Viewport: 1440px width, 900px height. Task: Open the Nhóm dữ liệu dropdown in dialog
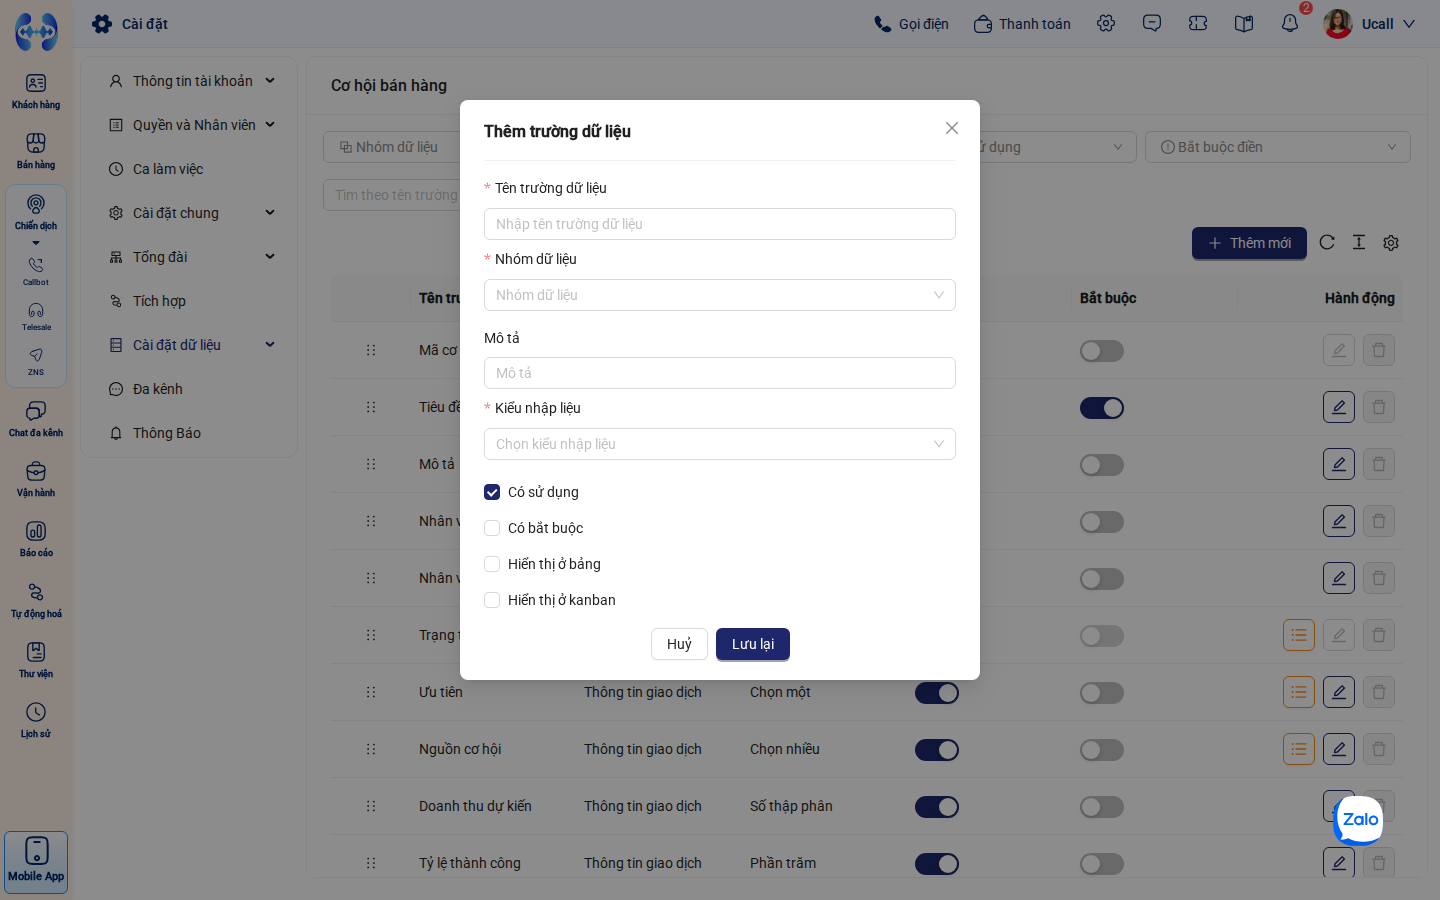click(720, 295)
